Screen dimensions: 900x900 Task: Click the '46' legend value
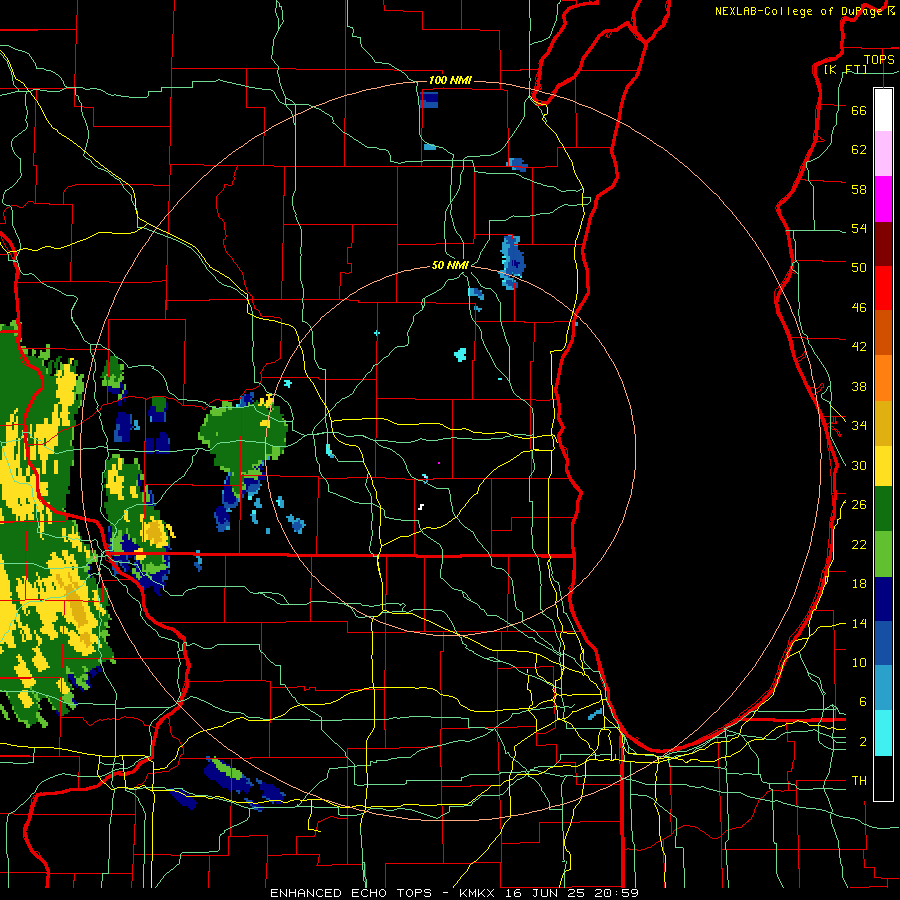click(x=859, y=308)
